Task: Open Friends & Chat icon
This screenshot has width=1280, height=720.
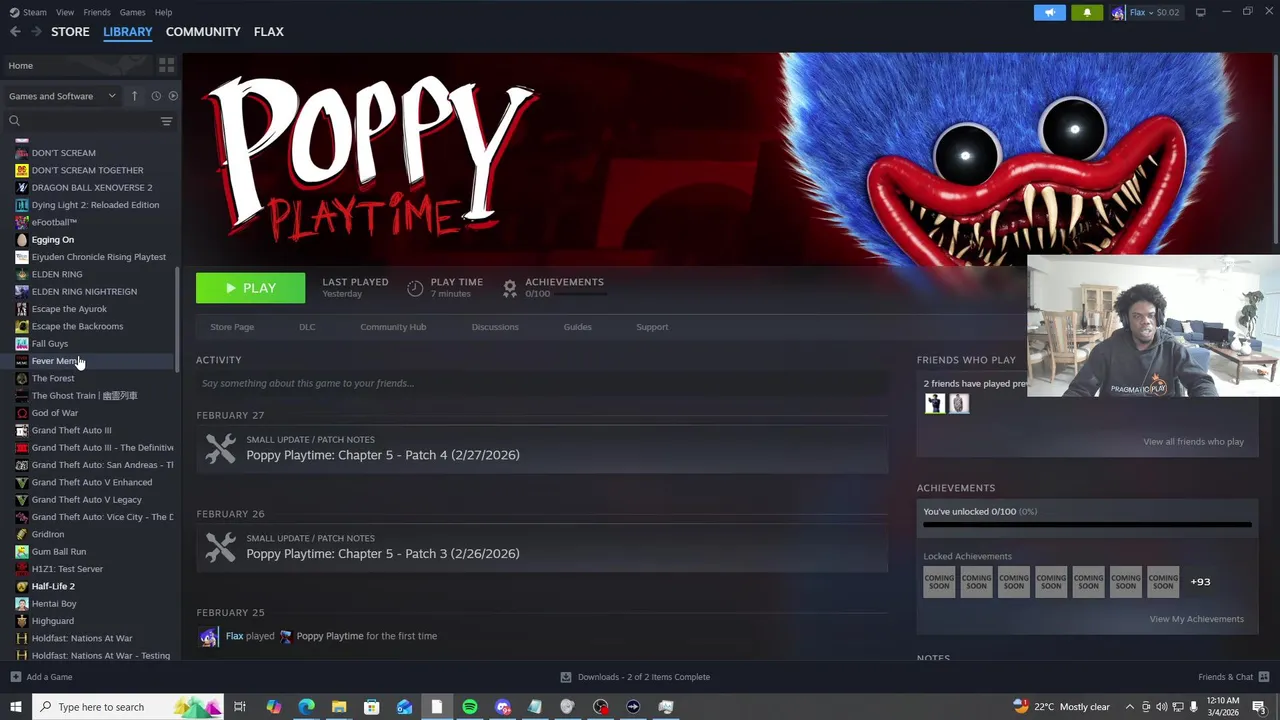Action: (x=1264, y=677)
